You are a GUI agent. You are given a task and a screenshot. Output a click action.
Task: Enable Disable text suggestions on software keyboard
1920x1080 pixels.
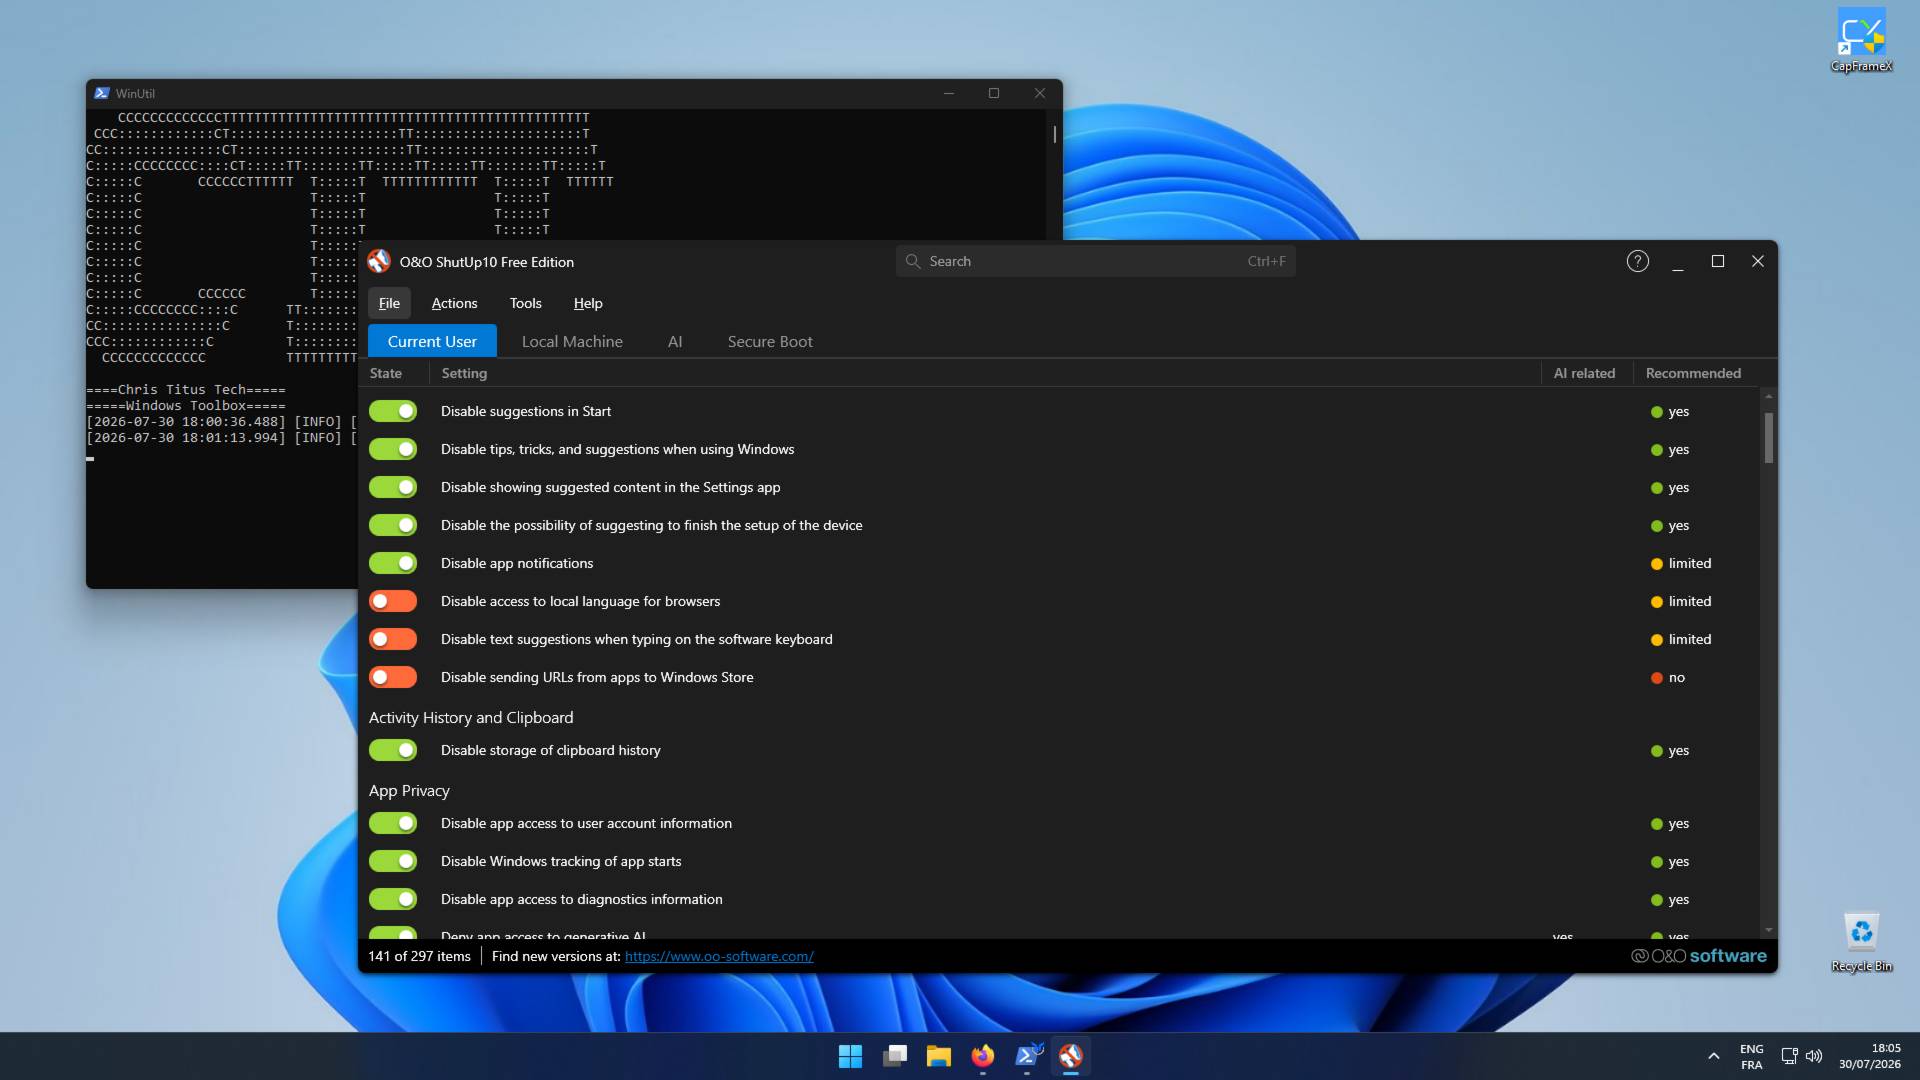pyautogui.click(x=393, y=639)
